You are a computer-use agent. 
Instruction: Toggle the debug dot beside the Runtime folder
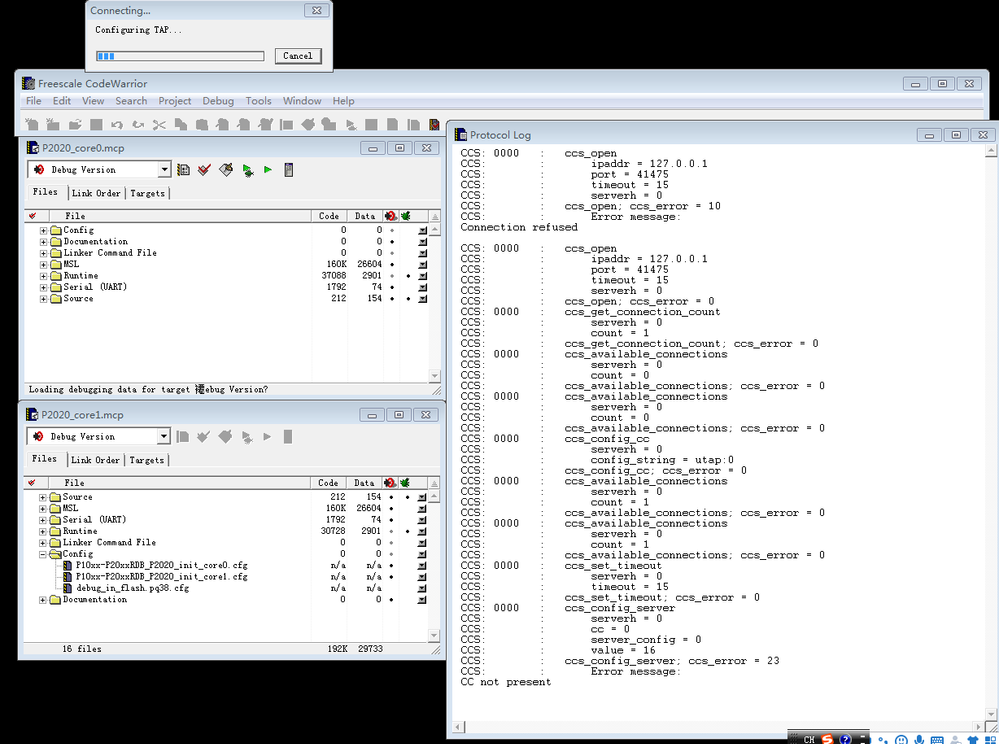pos(391,275)
